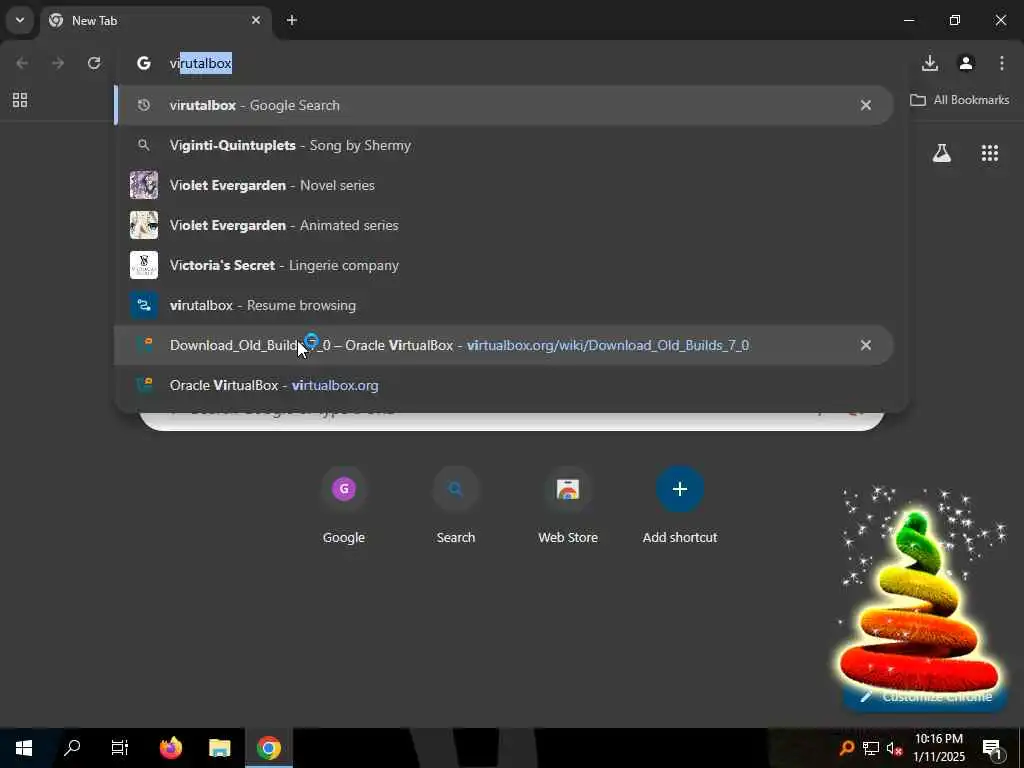The image size is (1024, 768).
Task: Reload the current page
Action: coord(94,63)
